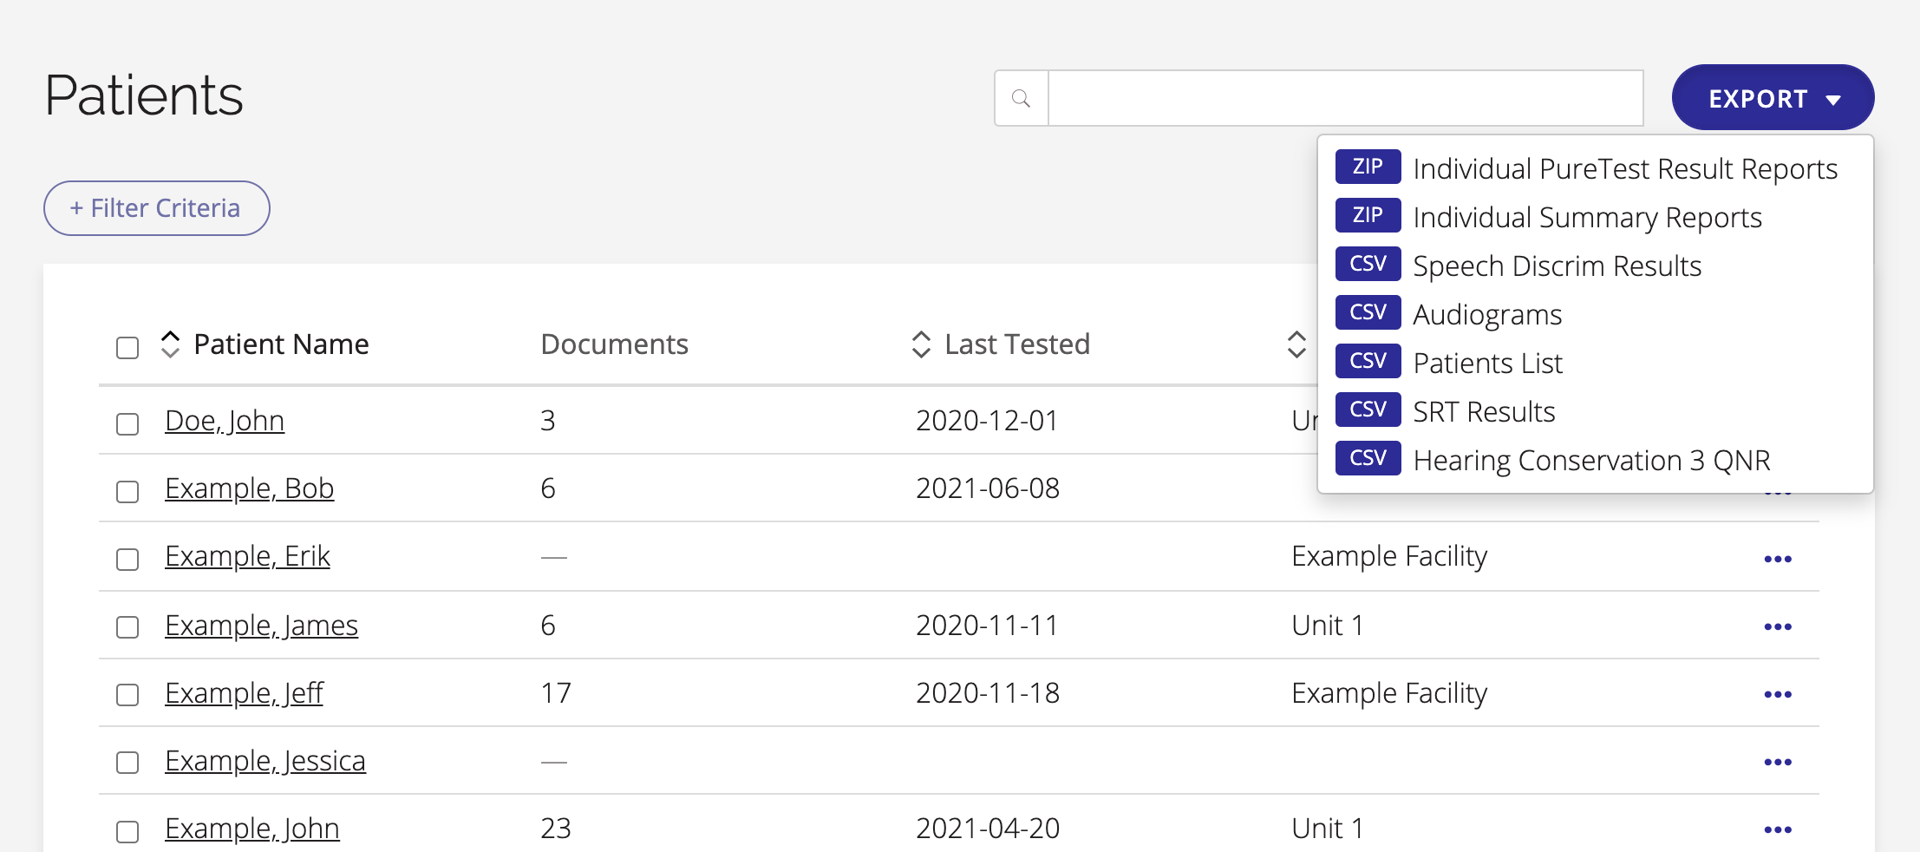Viewport: 1920px width, 852px height.
Task: Click document count 17 for Example, Jeff
Action: [x=556, y=693]
